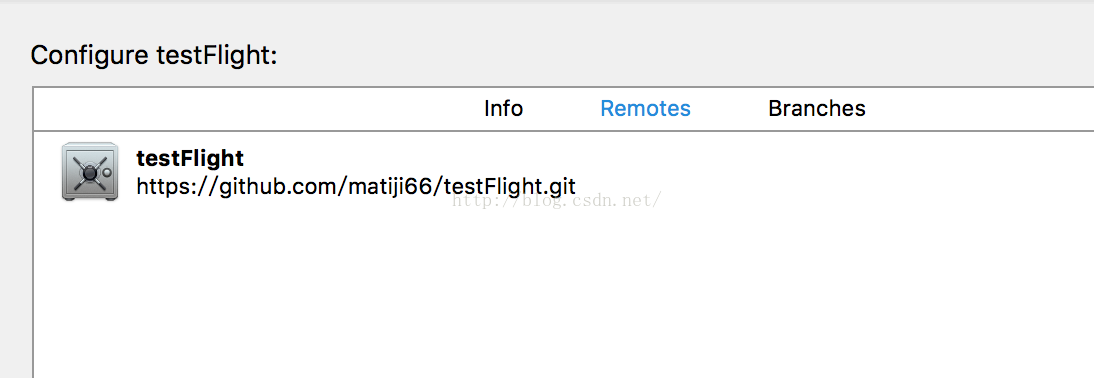
Task: Select the bold testFlight remote name
Action: [x=190, y=158]
